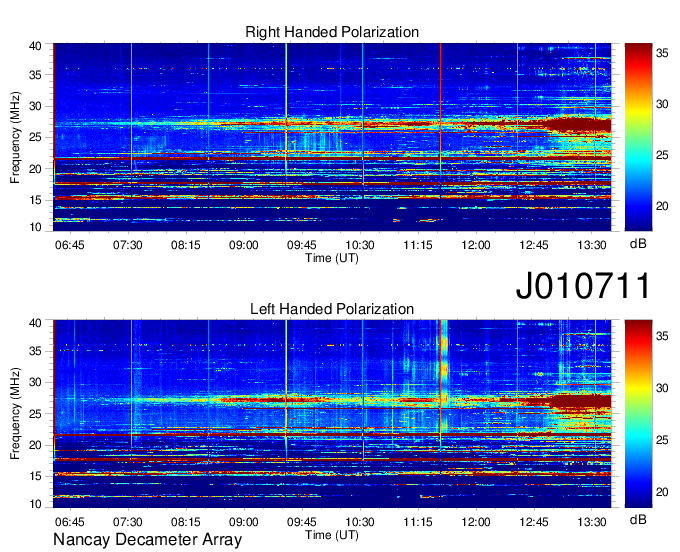
Task: Click the 25 MHz tick of Left Handed plot
Action: (x=36, y=414)
